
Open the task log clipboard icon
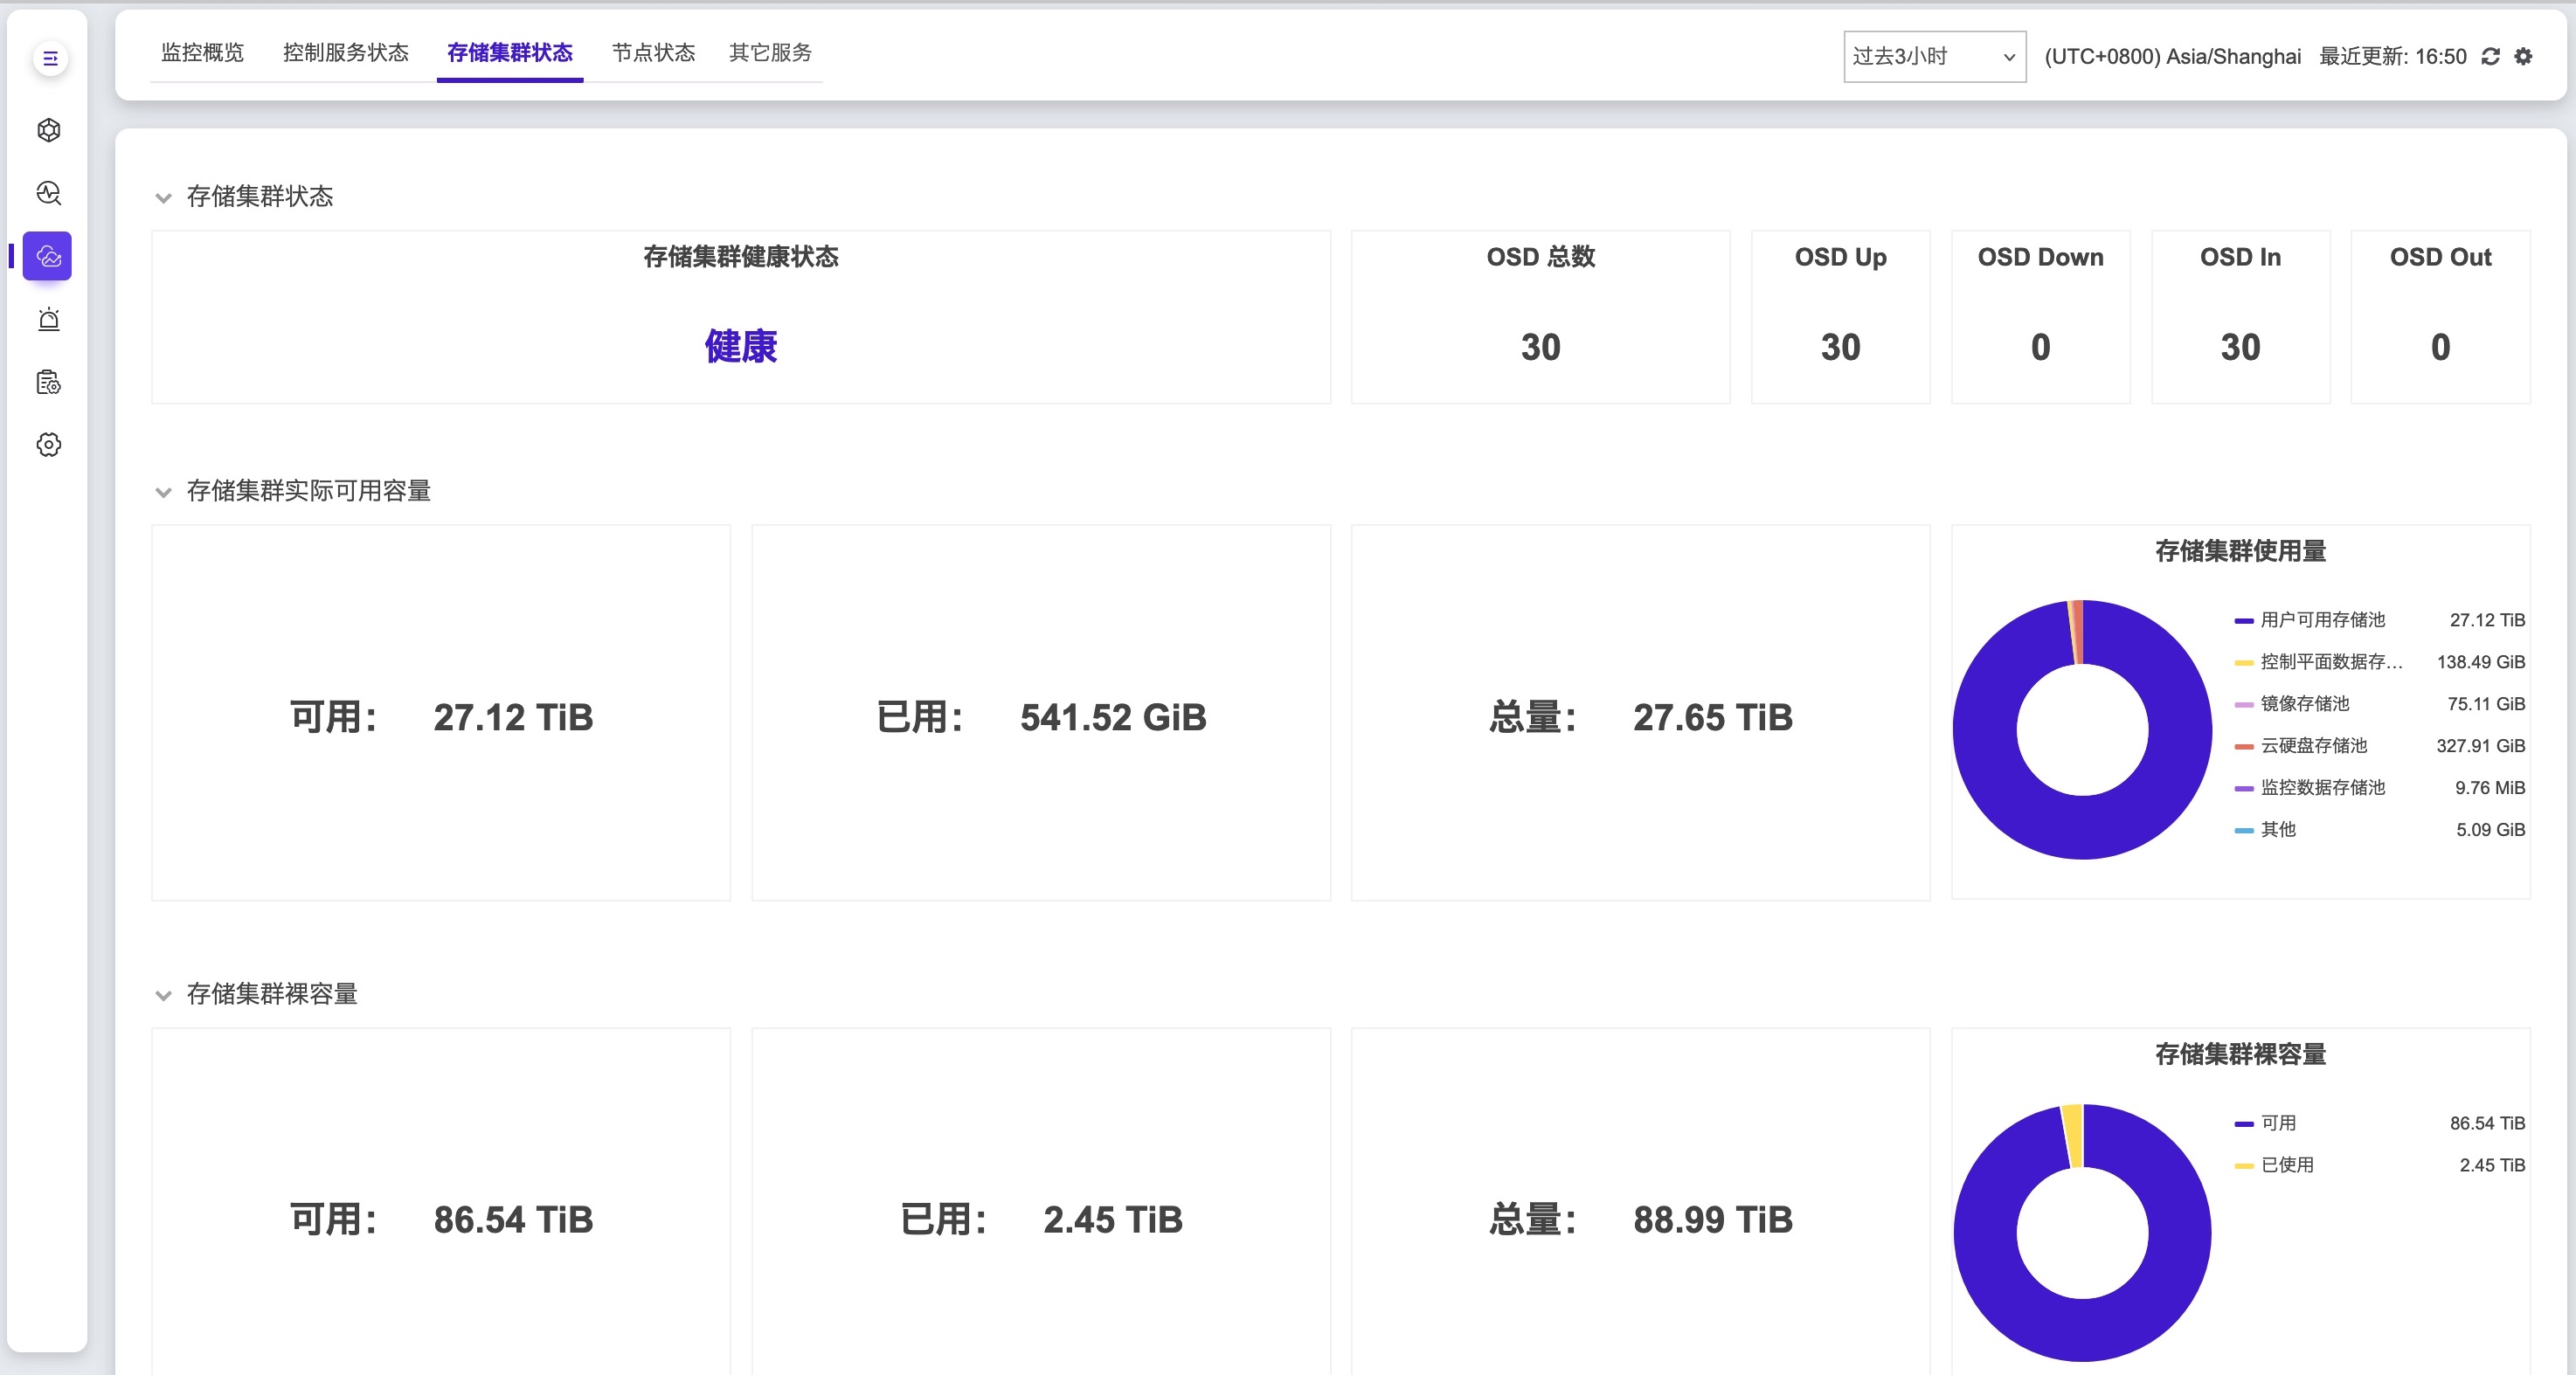[x=49, y=382]
